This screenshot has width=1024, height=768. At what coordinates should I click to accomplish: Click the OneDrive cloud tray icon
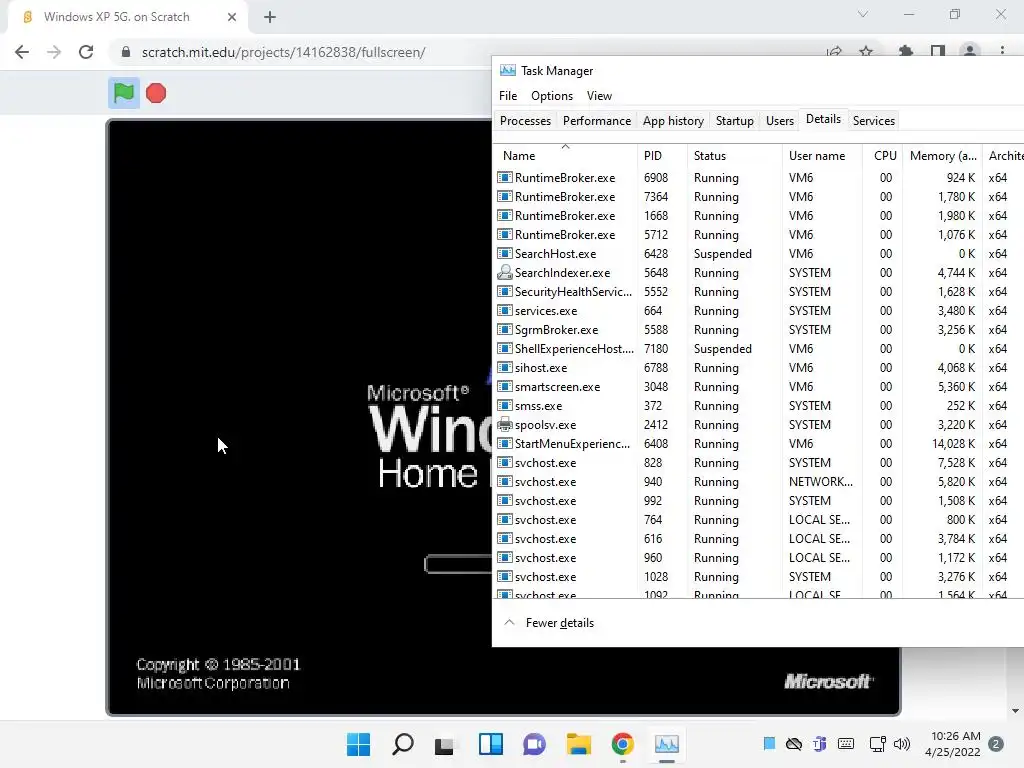pos(793,744)
